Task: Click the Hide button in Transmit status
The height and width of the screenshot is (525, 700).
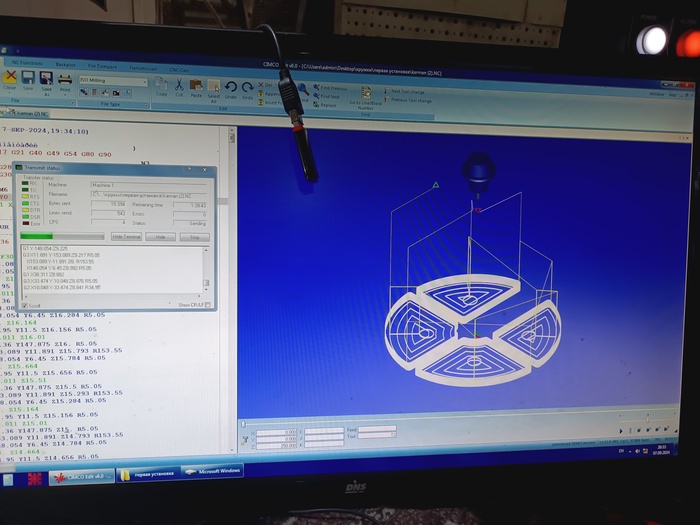Action: [160, 237]
